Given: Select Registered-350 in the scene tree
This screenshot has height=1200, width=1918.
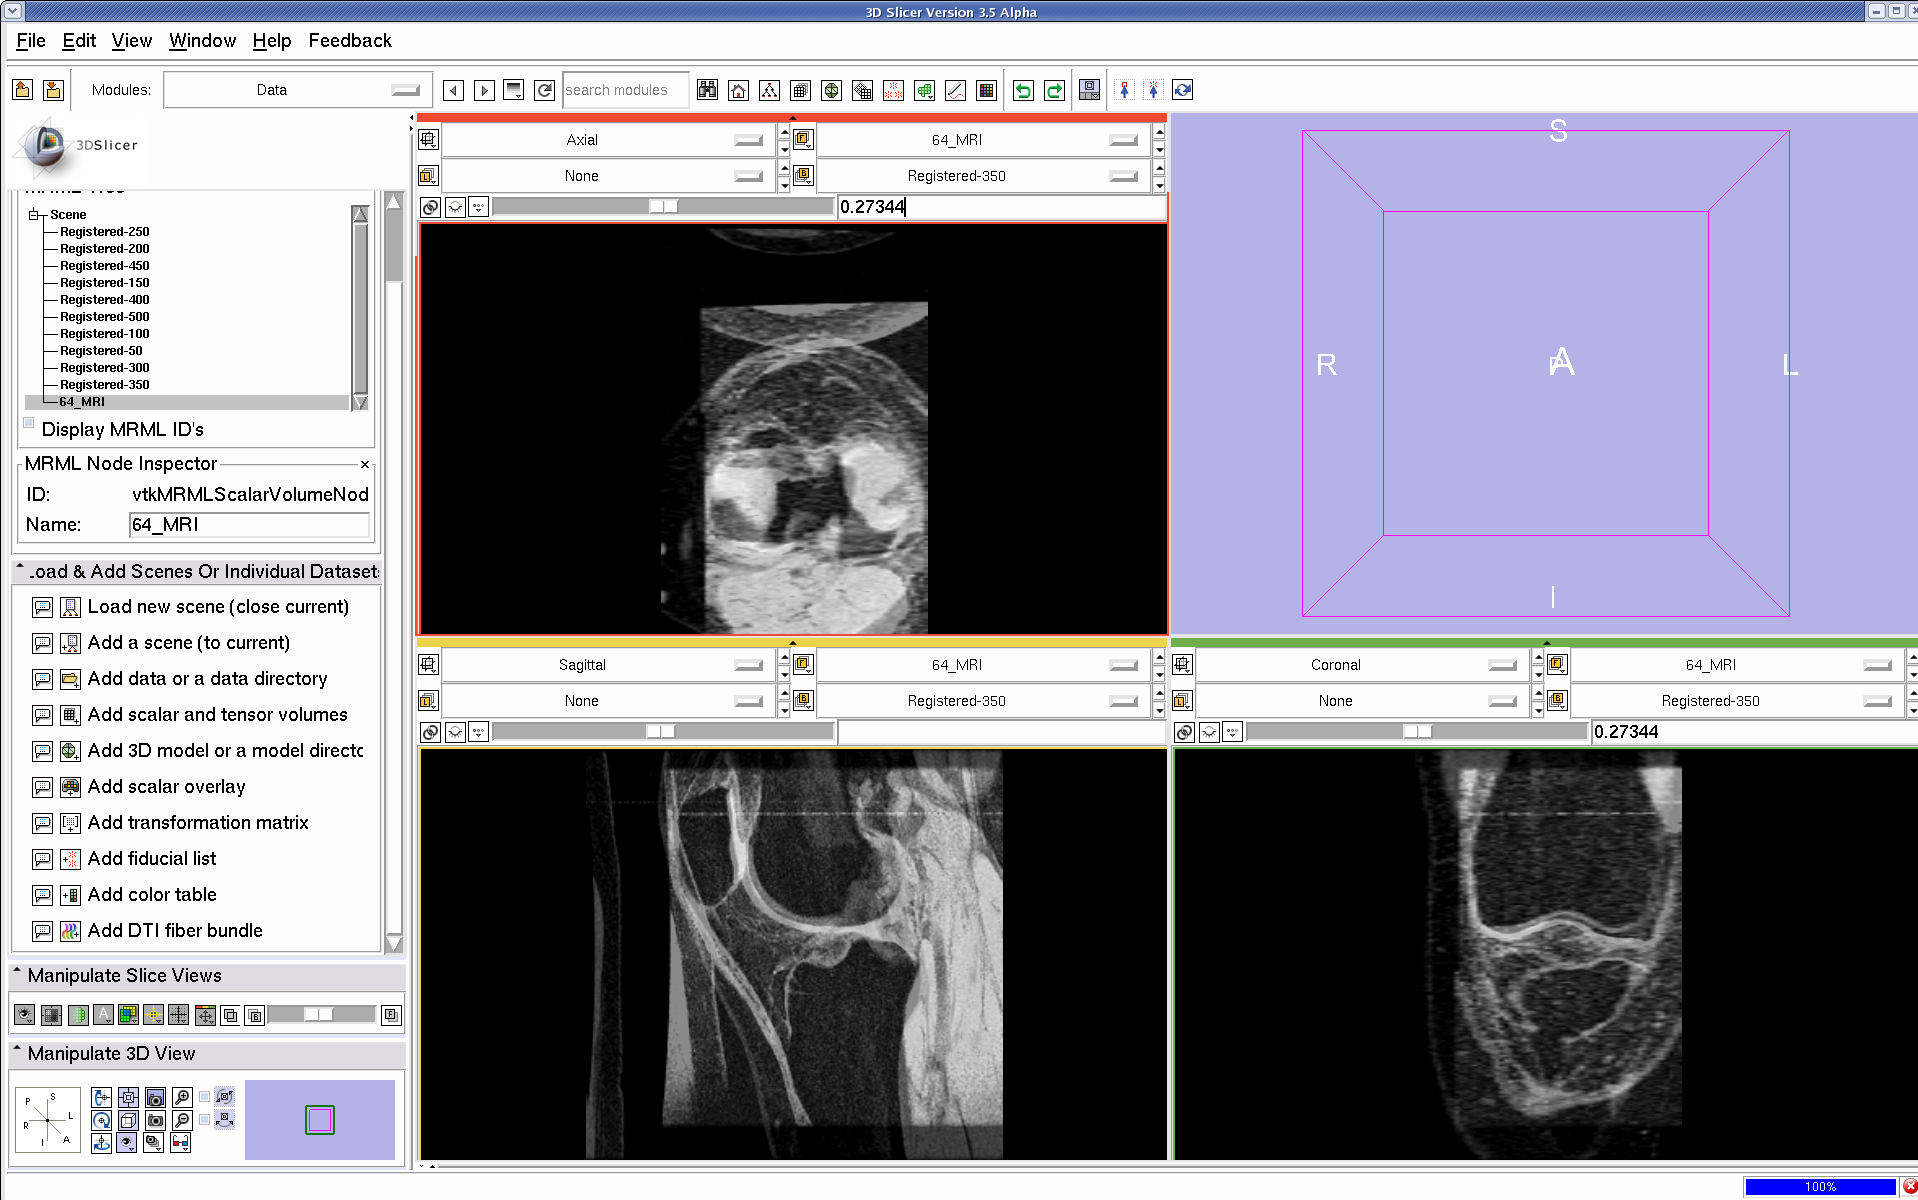Looking at the screenshot, I should click(104, 385).
